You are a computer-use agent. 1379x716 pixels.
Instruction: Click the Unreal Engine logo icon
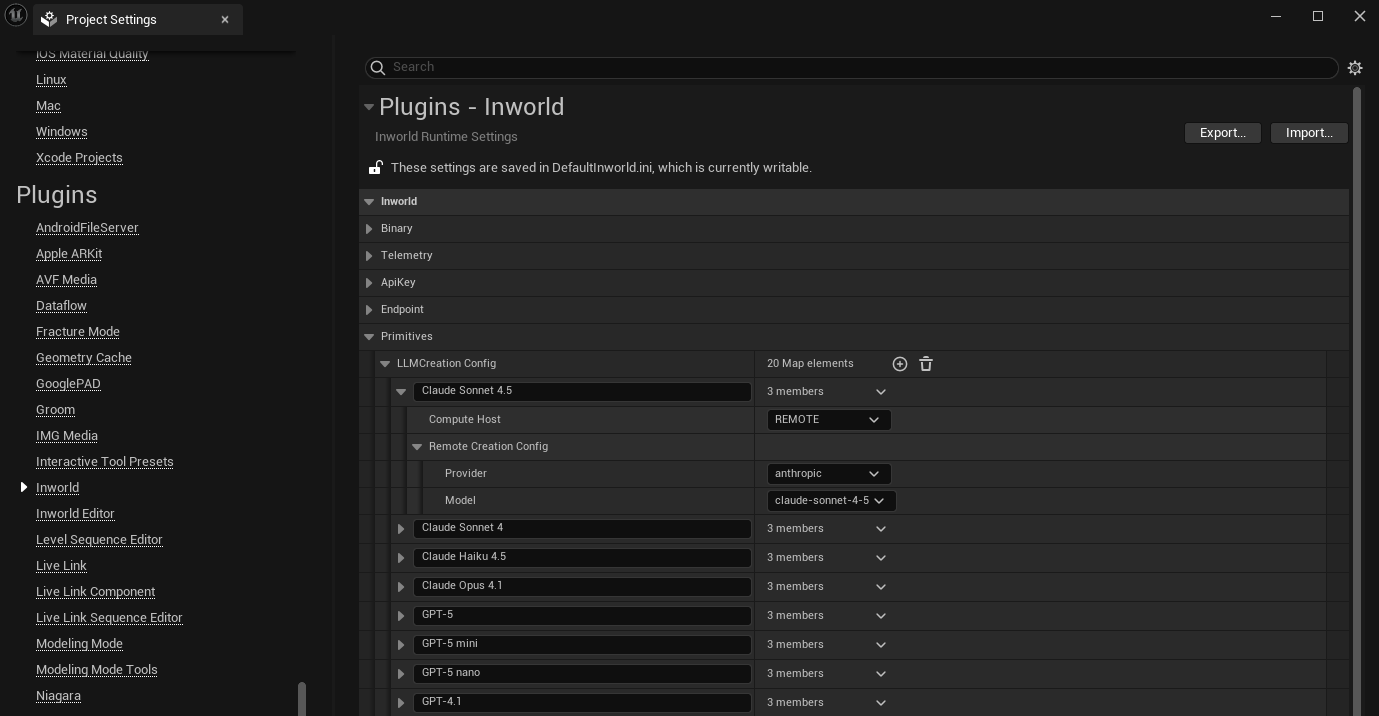pyautogui.click(x=16, y=17)
